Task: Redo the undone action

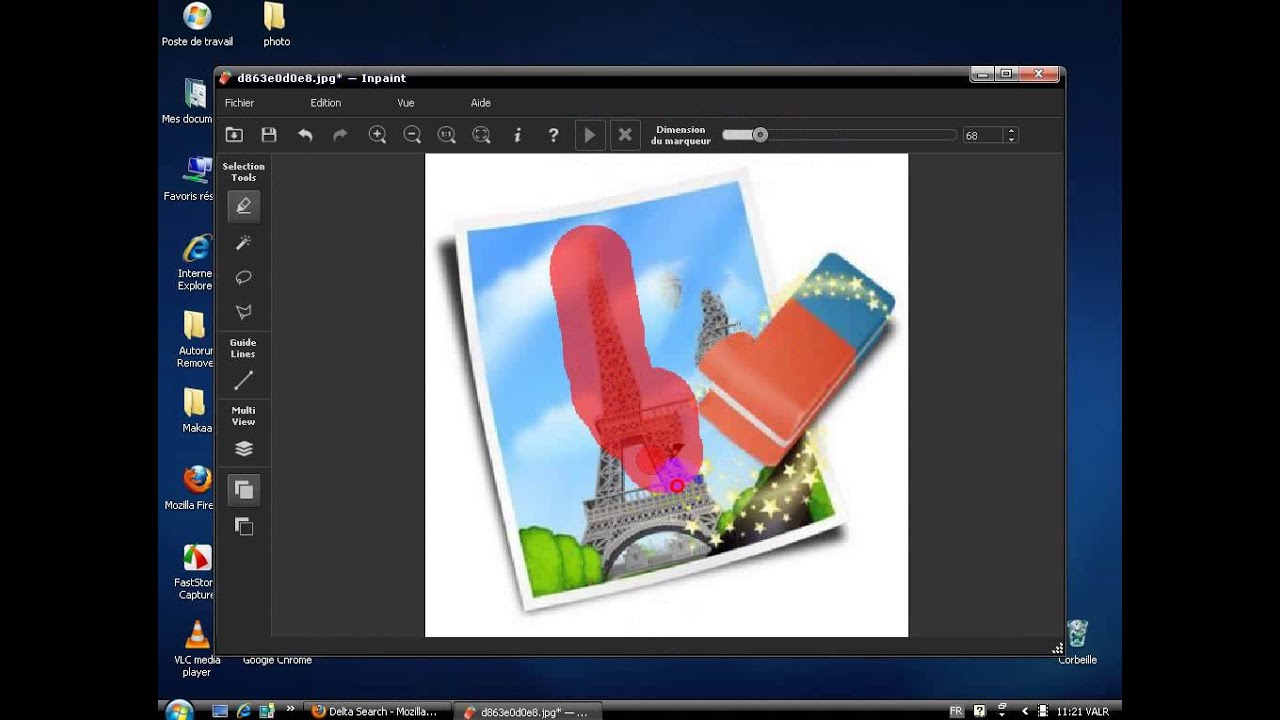Action: tap(340, 135)
